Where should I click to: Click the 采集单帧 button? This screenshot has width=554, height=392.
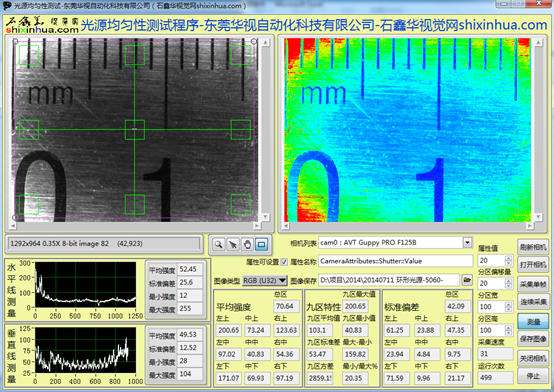pyautogui.click(x=533, y=284)
